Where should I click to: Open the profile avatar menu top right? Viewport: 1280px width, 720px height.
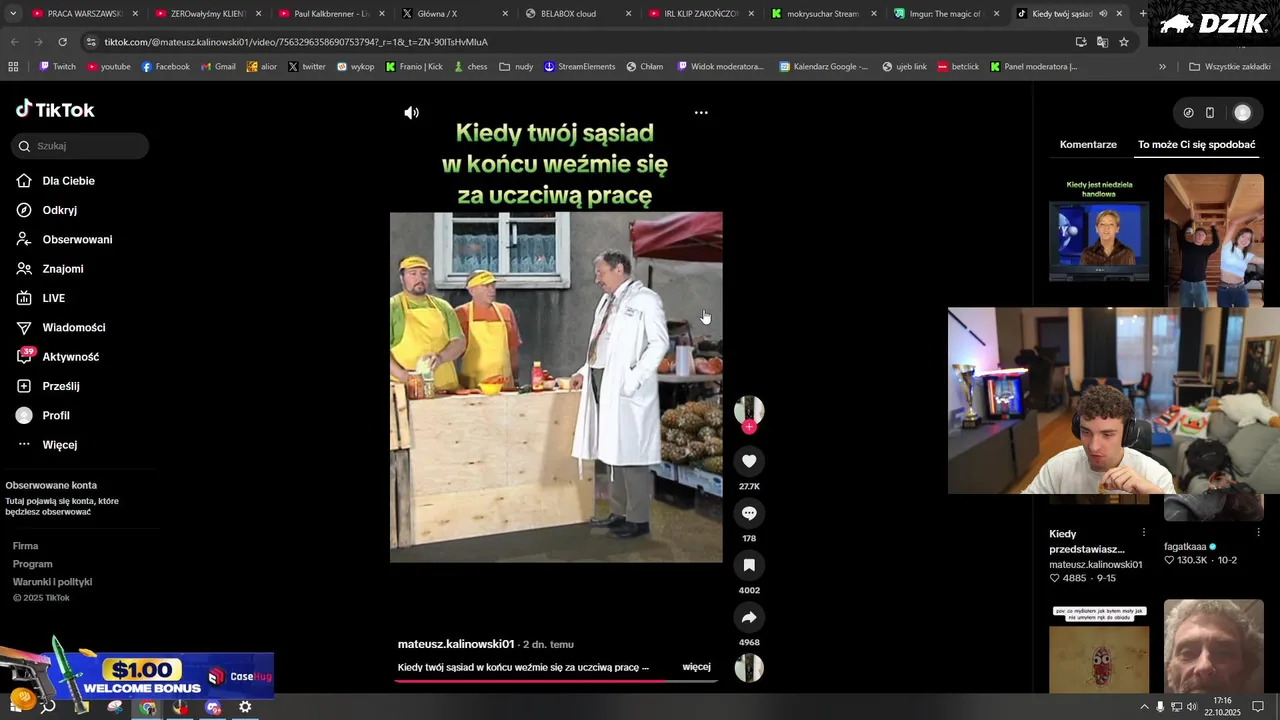1243,113
